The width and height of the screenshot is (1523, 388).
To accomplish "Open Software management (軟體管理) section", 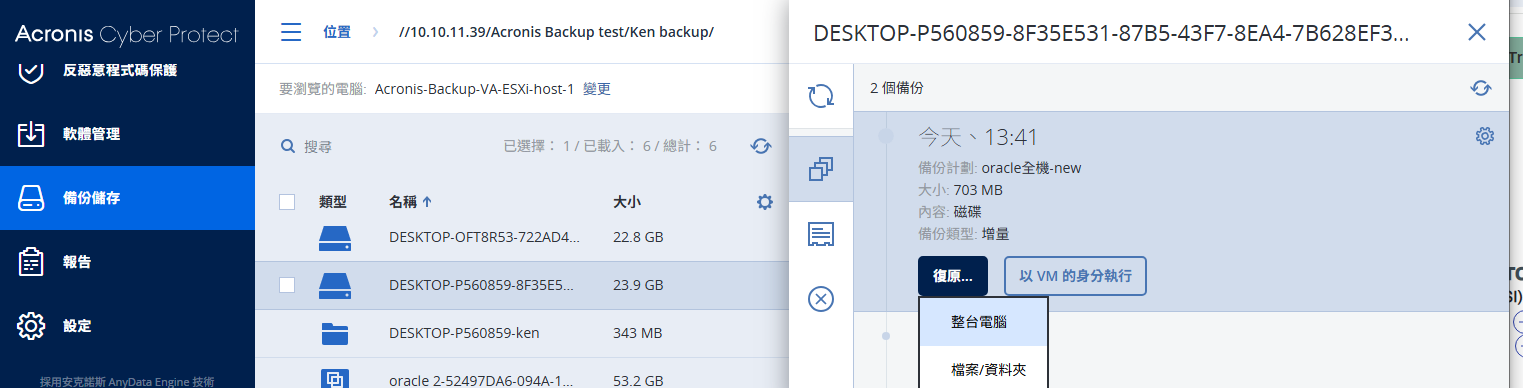I will coord(127,134).
